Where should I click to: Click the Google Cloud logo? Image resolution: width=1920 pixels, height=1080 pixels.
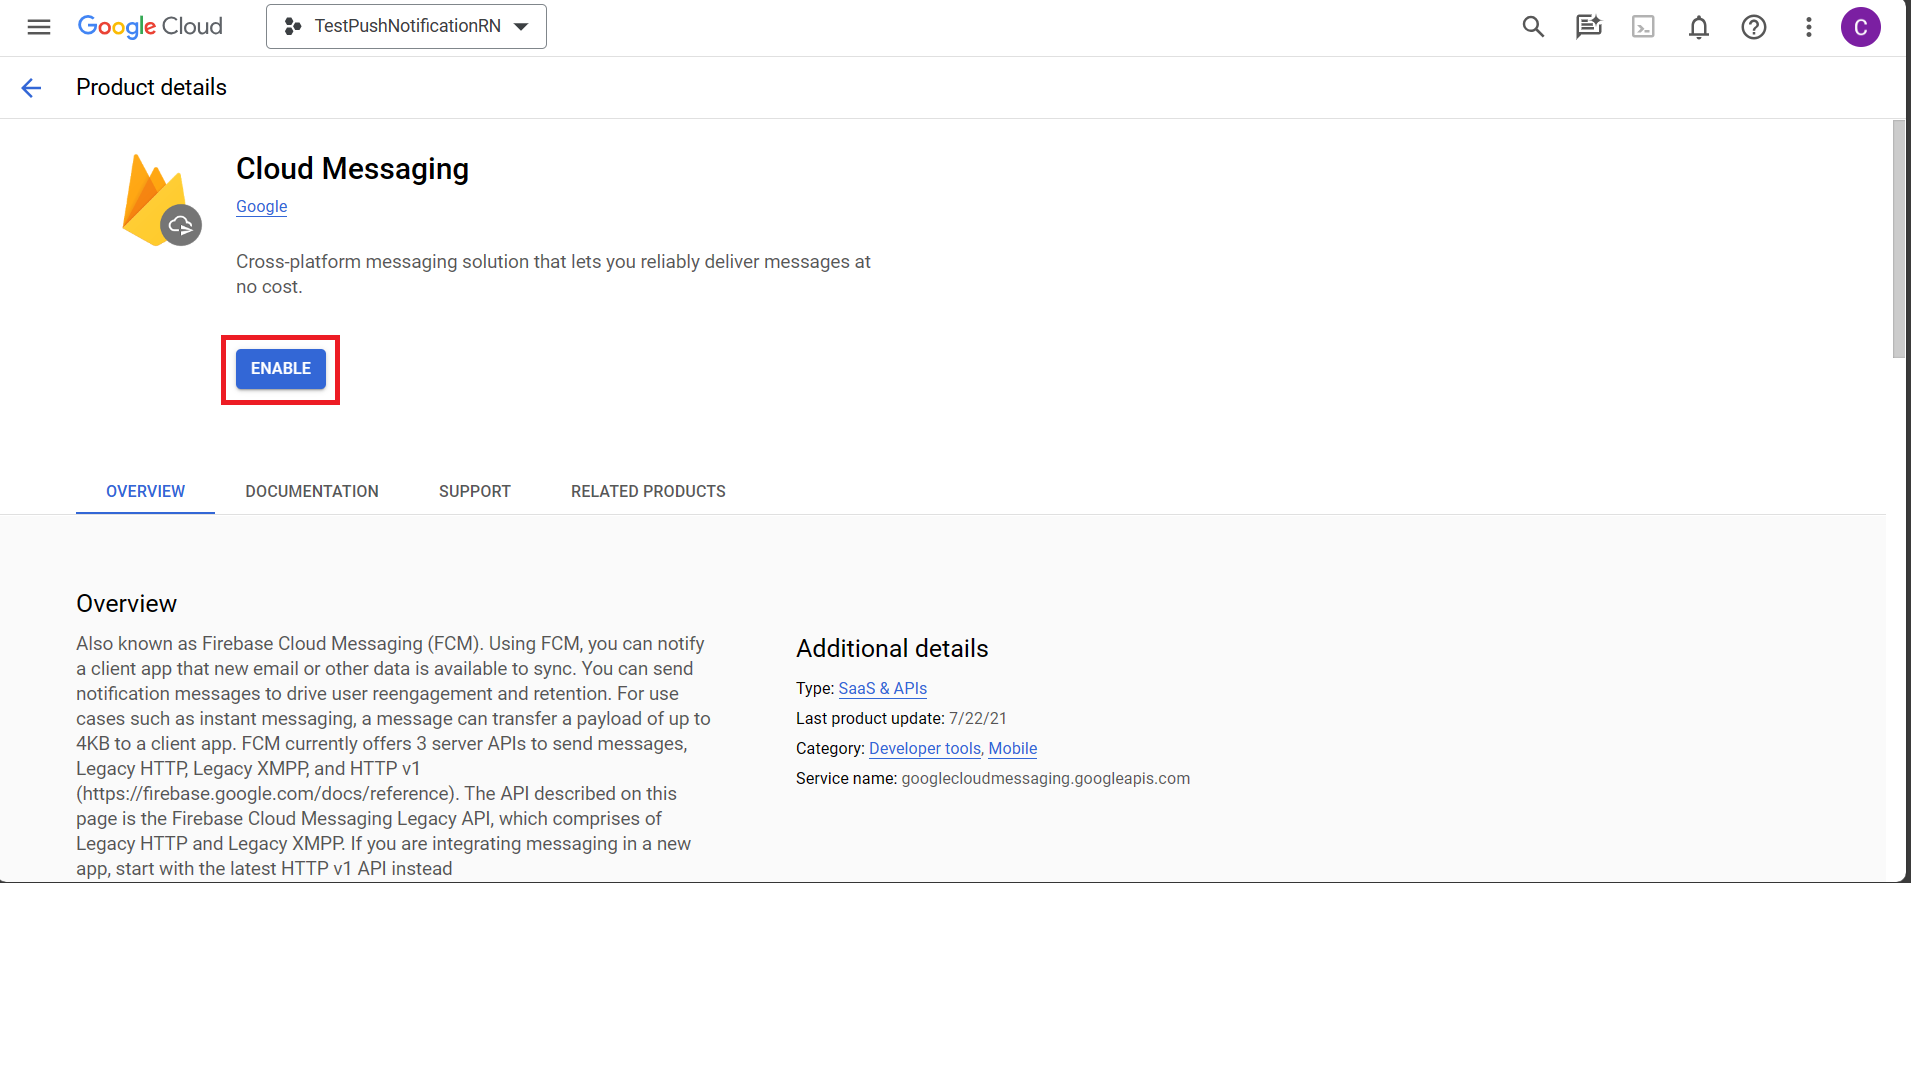pyautogui.click(x=150, y=27)
